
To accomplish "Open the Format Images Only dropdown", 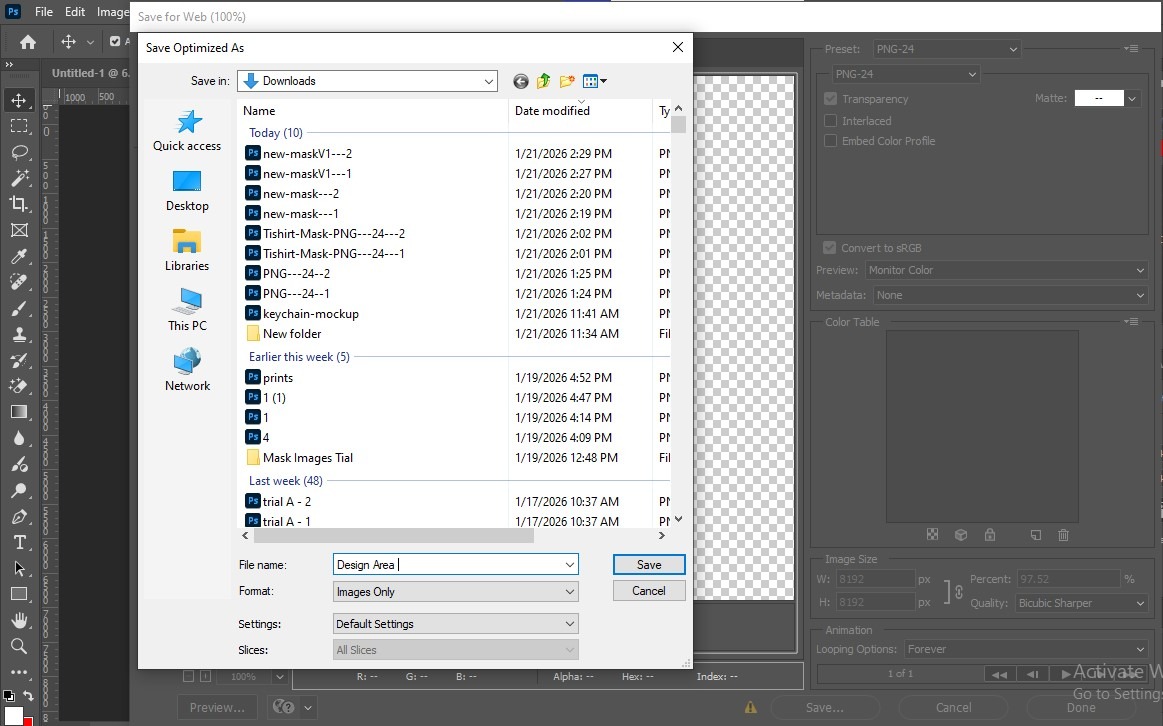I will tap(456, 592).
